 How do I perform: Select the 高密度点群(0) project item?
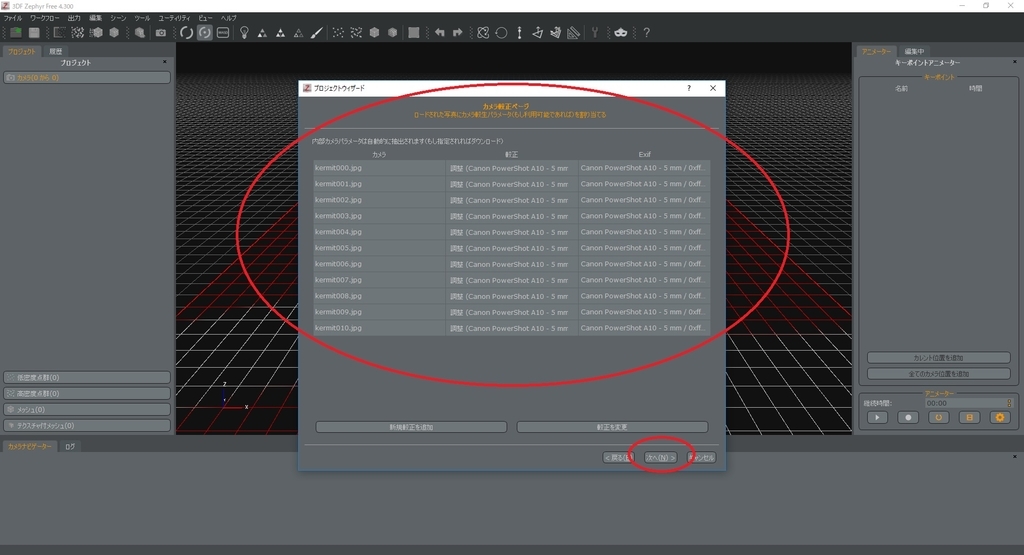(87, 394)
